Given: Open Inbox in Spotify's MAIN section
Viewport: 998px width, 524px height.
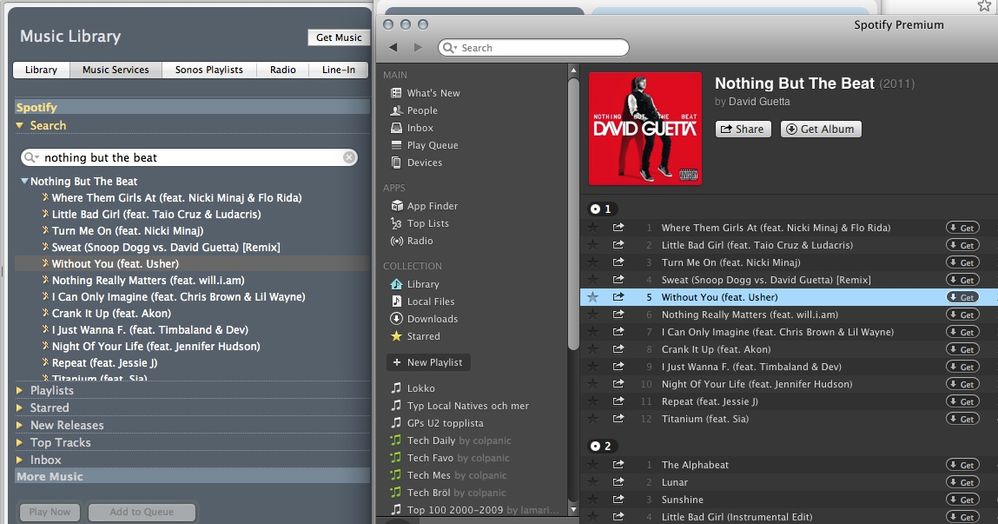Looking at the screenshot, I should pyautogui.click(x=412, y=128).
